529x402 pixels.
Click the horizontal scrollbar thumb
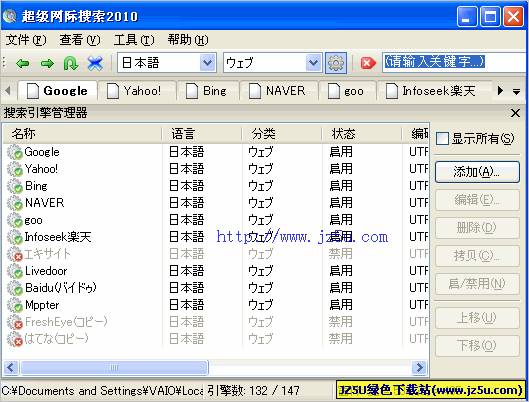(x=114, y=367)
